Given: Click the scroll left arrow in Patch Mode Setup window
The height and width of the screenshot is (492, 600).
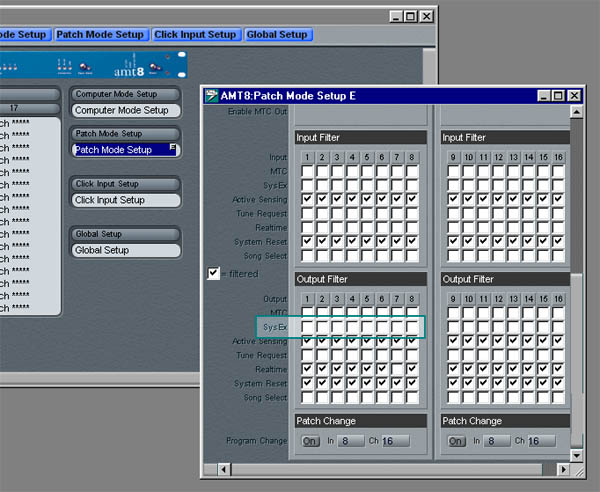Looking at the screenshot, I should tap(224, 469).
